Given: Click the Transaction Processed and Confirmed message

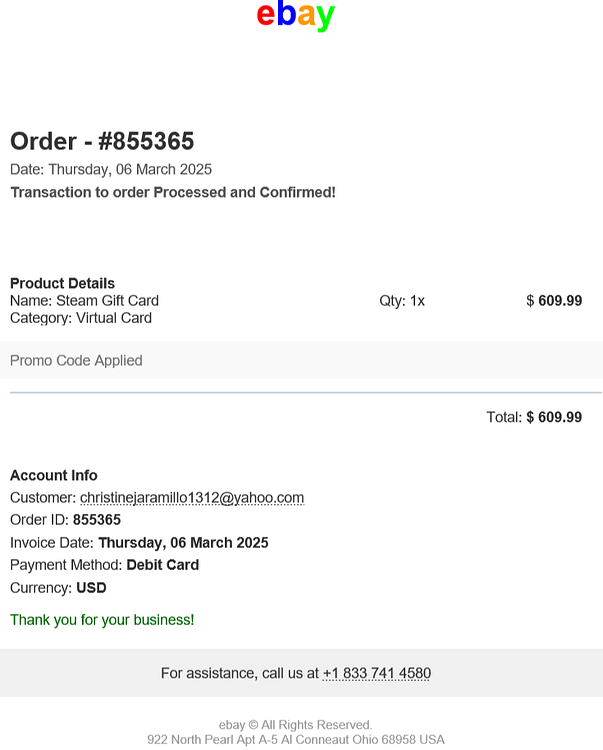Looking at the screenshot, I should (173, 192).
